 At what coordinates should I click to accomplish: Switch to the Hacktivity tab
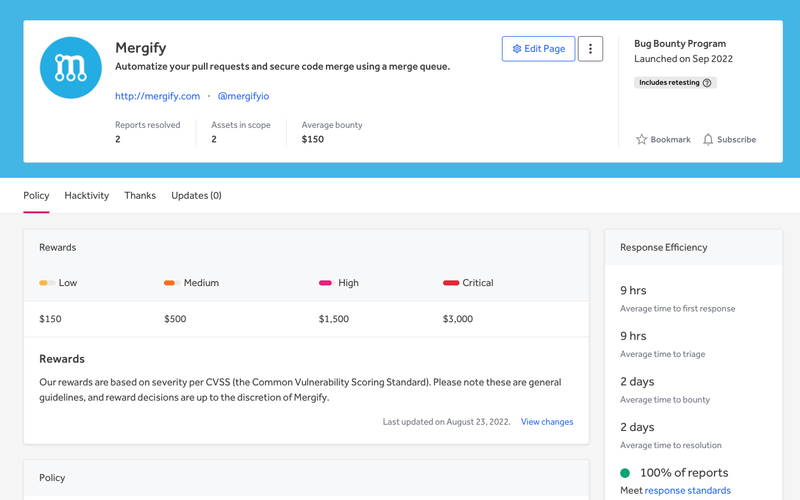pyautogui.click(x=86, y=196)
